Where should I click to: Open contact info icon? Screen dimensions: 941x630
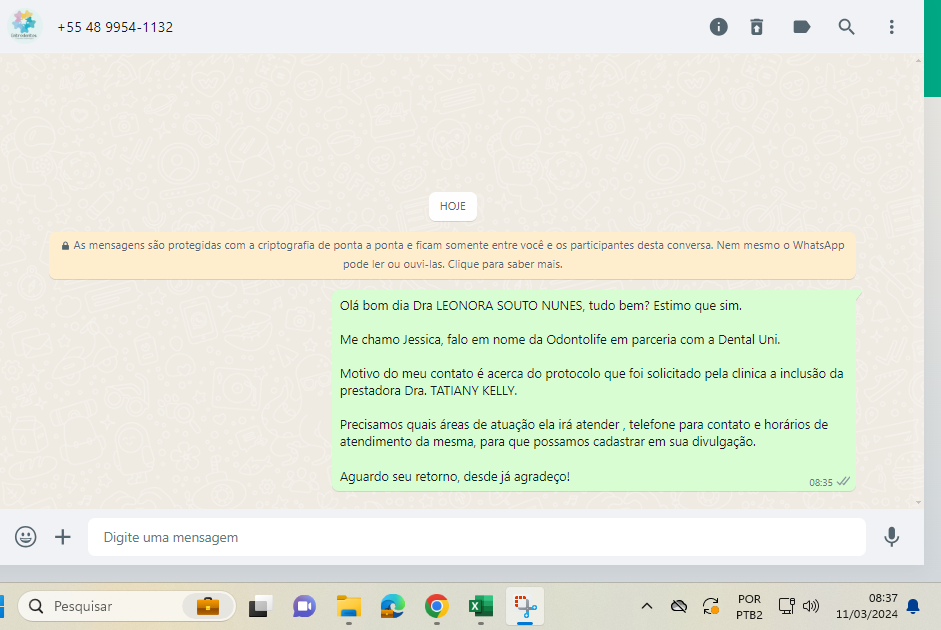click(718, 27)
